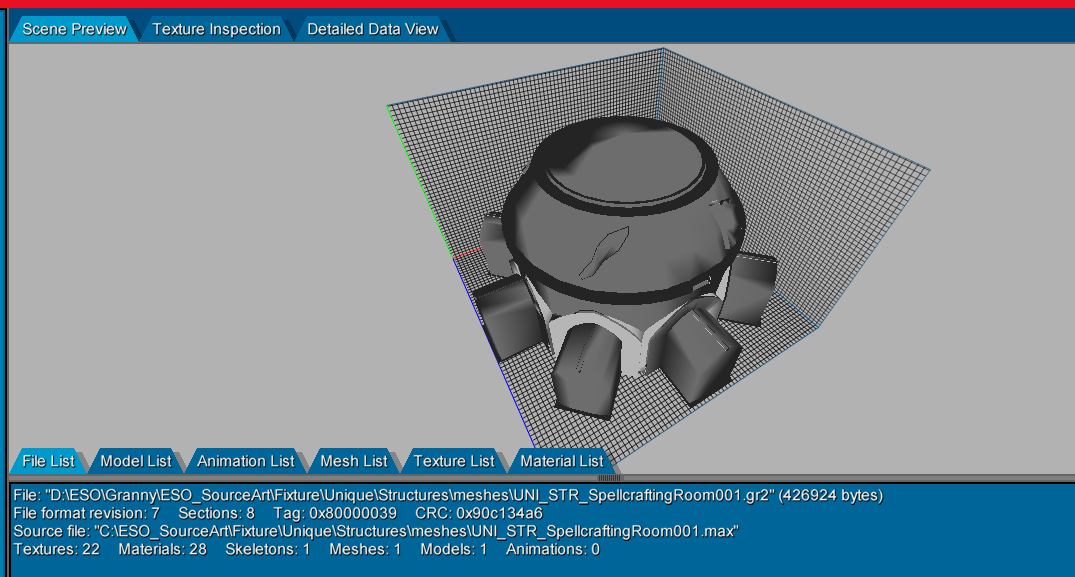Click the 'Animations: 0' count
This screenshot has width=1075, height=577.
pos(553,549)
